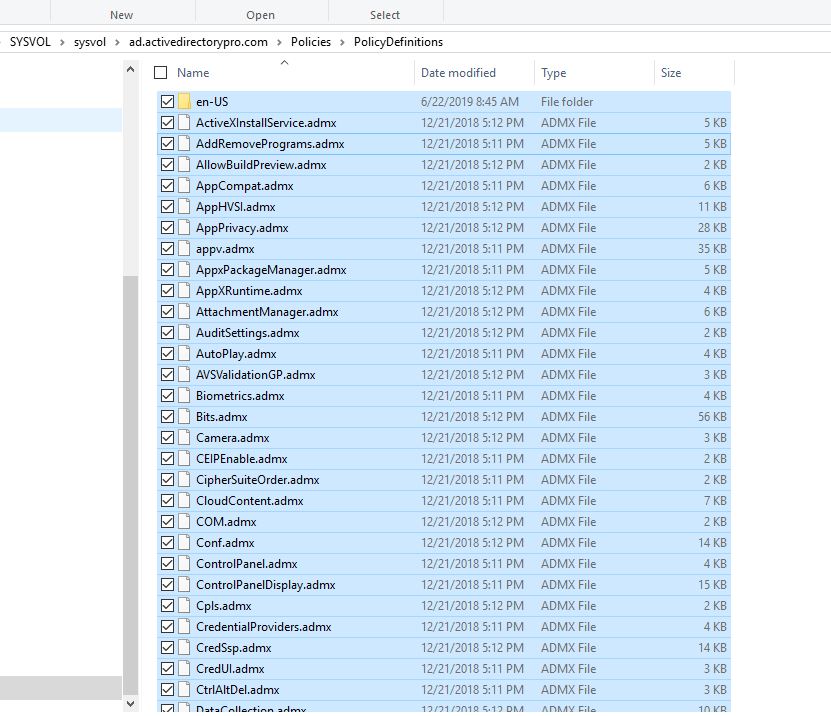Click the AddRemovePrograms.admx file icon
Image resolution: width=831 pixels, height=716 pixels.
184,144
